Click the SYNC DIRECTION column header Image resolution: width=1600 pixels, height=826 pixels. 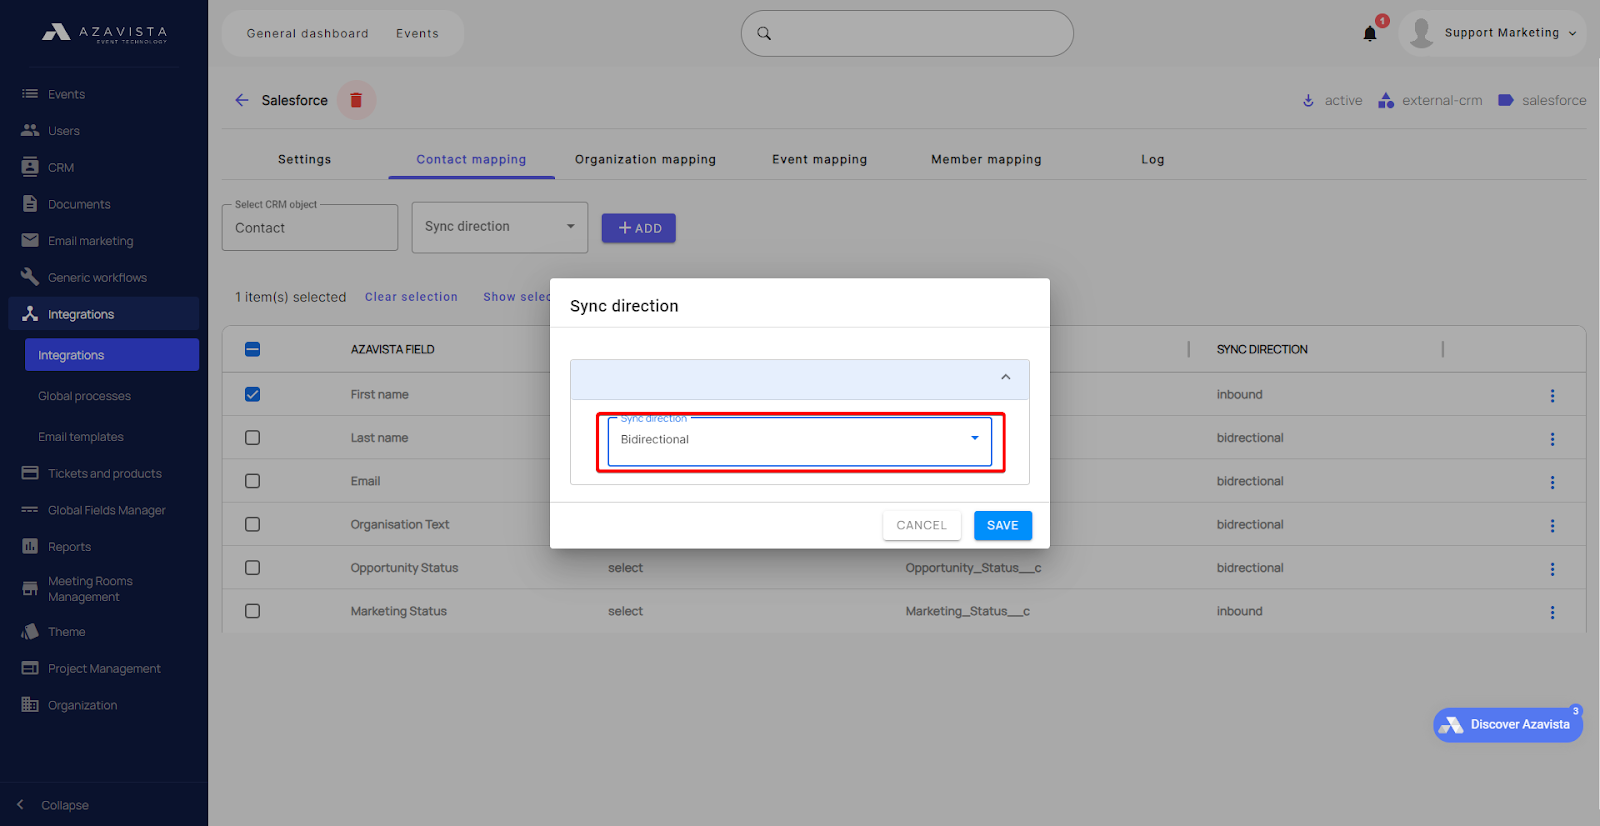click(x=1262, y=349)
